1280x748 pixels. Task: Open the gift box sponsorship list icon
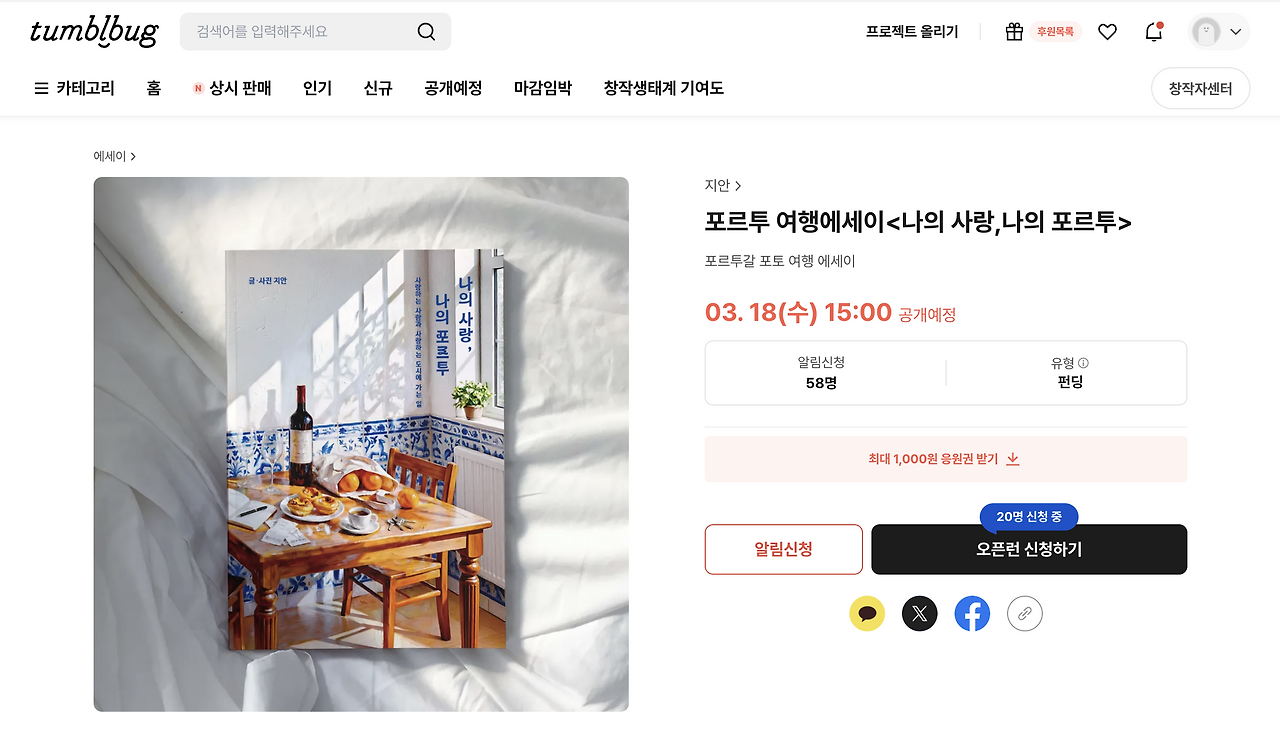[x=1014, y=32]
